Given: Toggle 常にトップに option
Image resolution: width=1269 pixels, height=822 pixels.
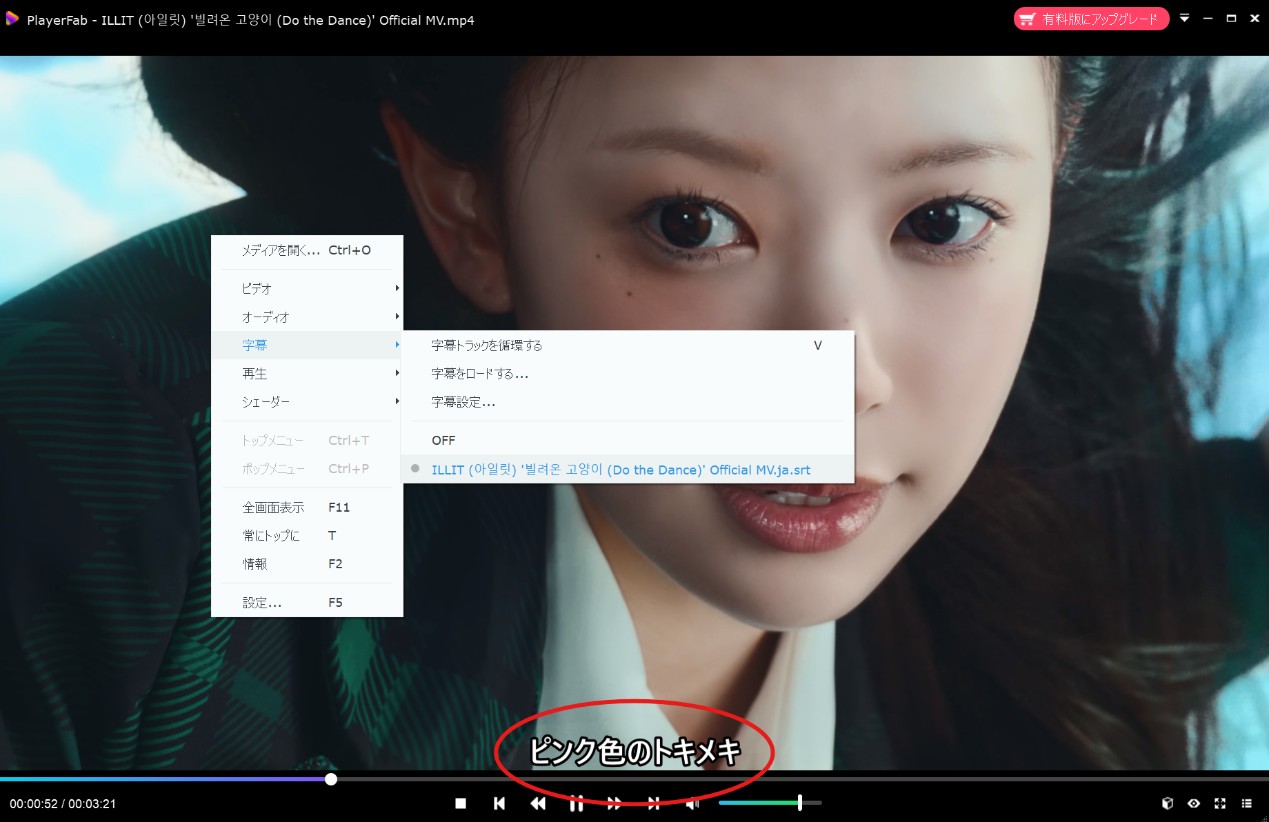Looking at the screenshot, I should click(x=307, y=536).
